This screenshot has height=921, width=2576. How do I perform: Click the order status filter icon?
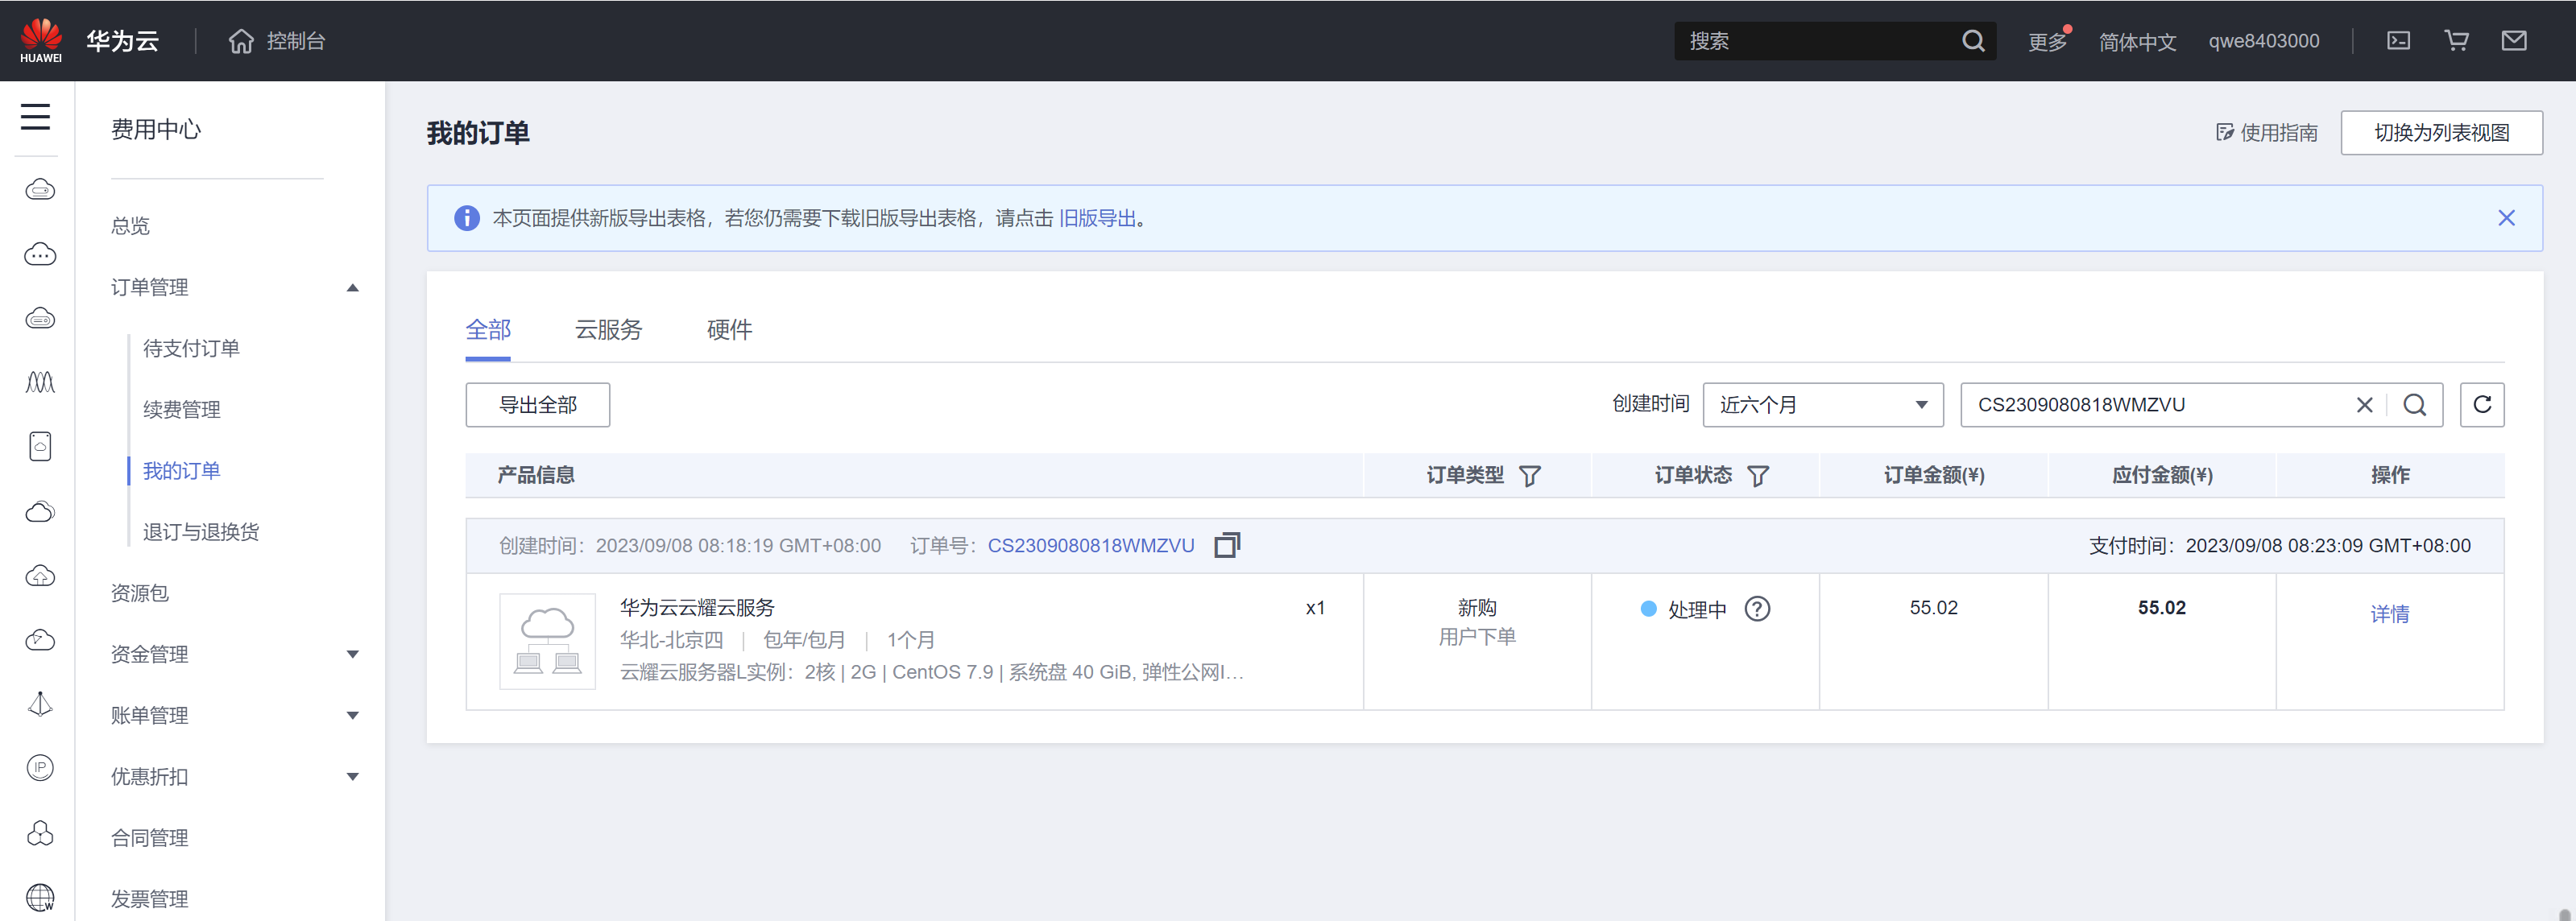click(x=1757, y=476)
